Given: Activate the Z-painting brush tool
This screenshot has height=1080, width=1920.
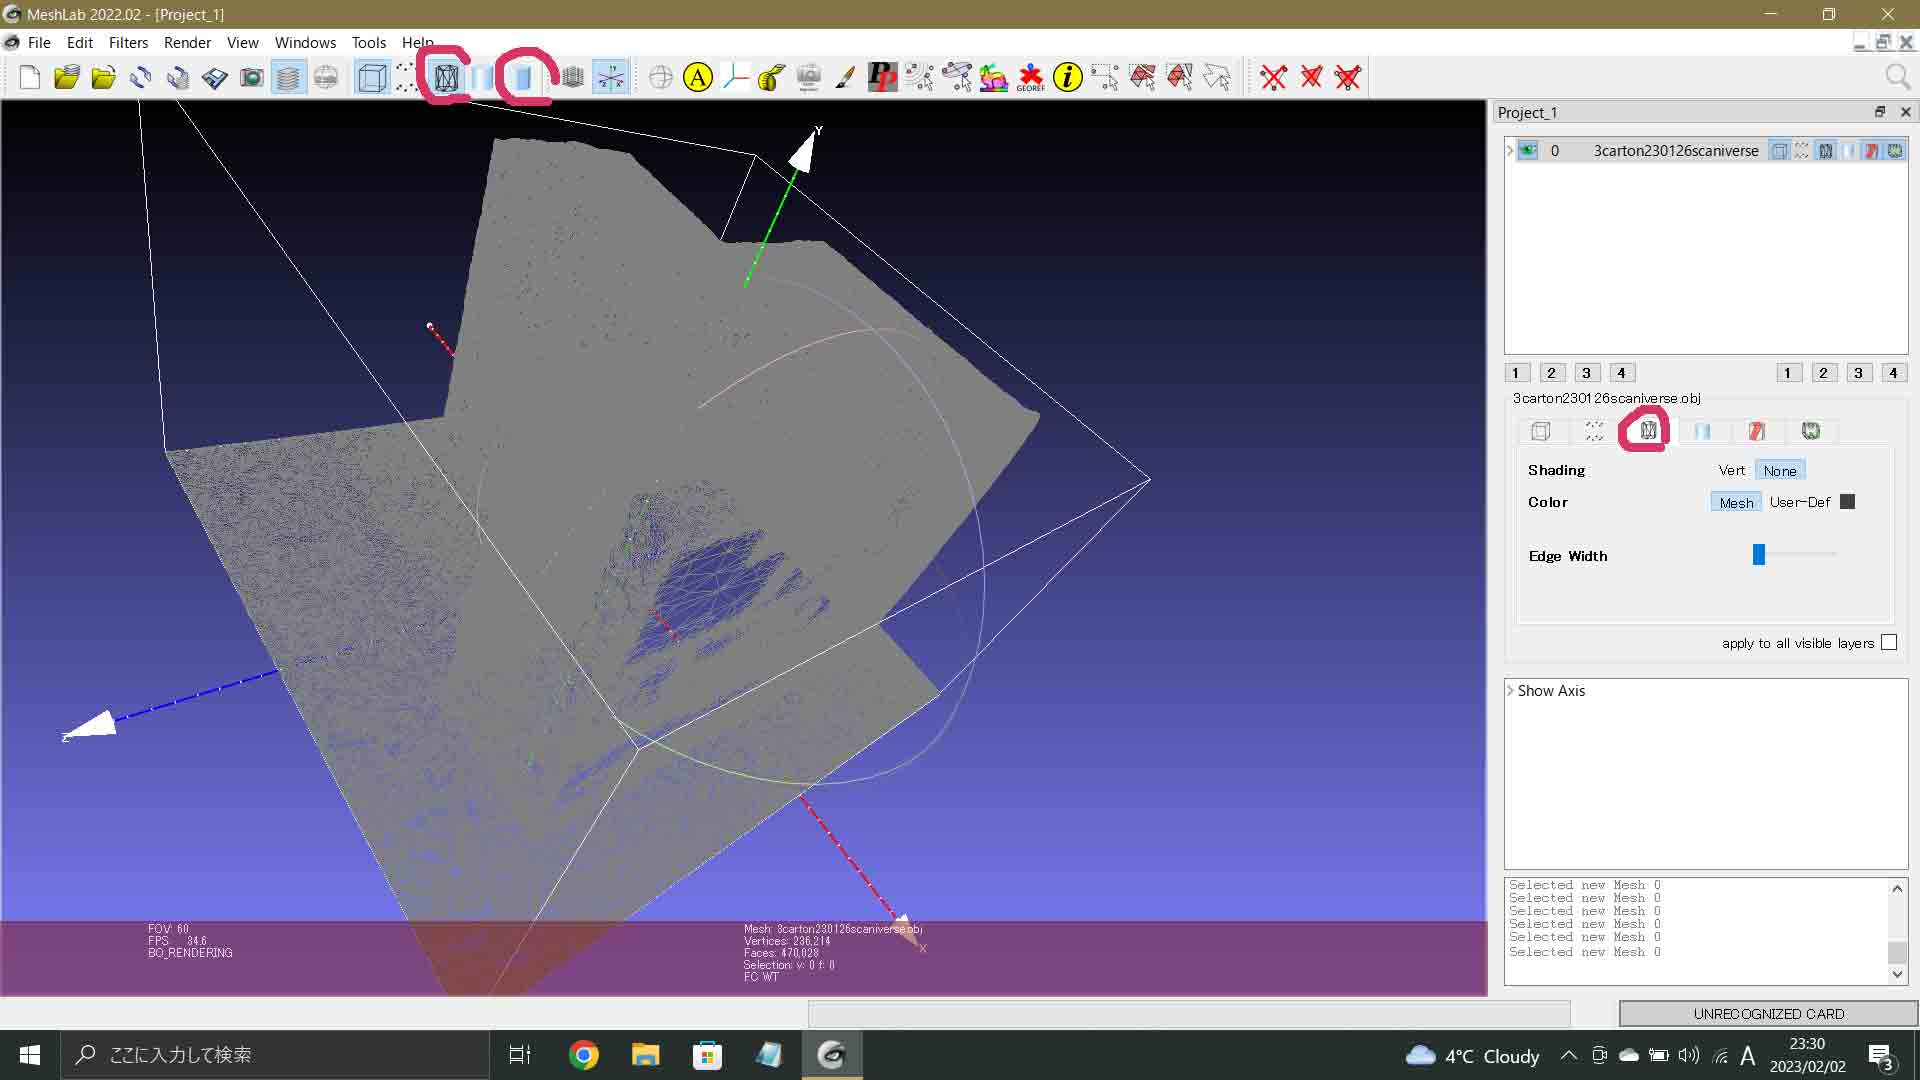Looking at the screenshot, I should click(x=845, y=77).
